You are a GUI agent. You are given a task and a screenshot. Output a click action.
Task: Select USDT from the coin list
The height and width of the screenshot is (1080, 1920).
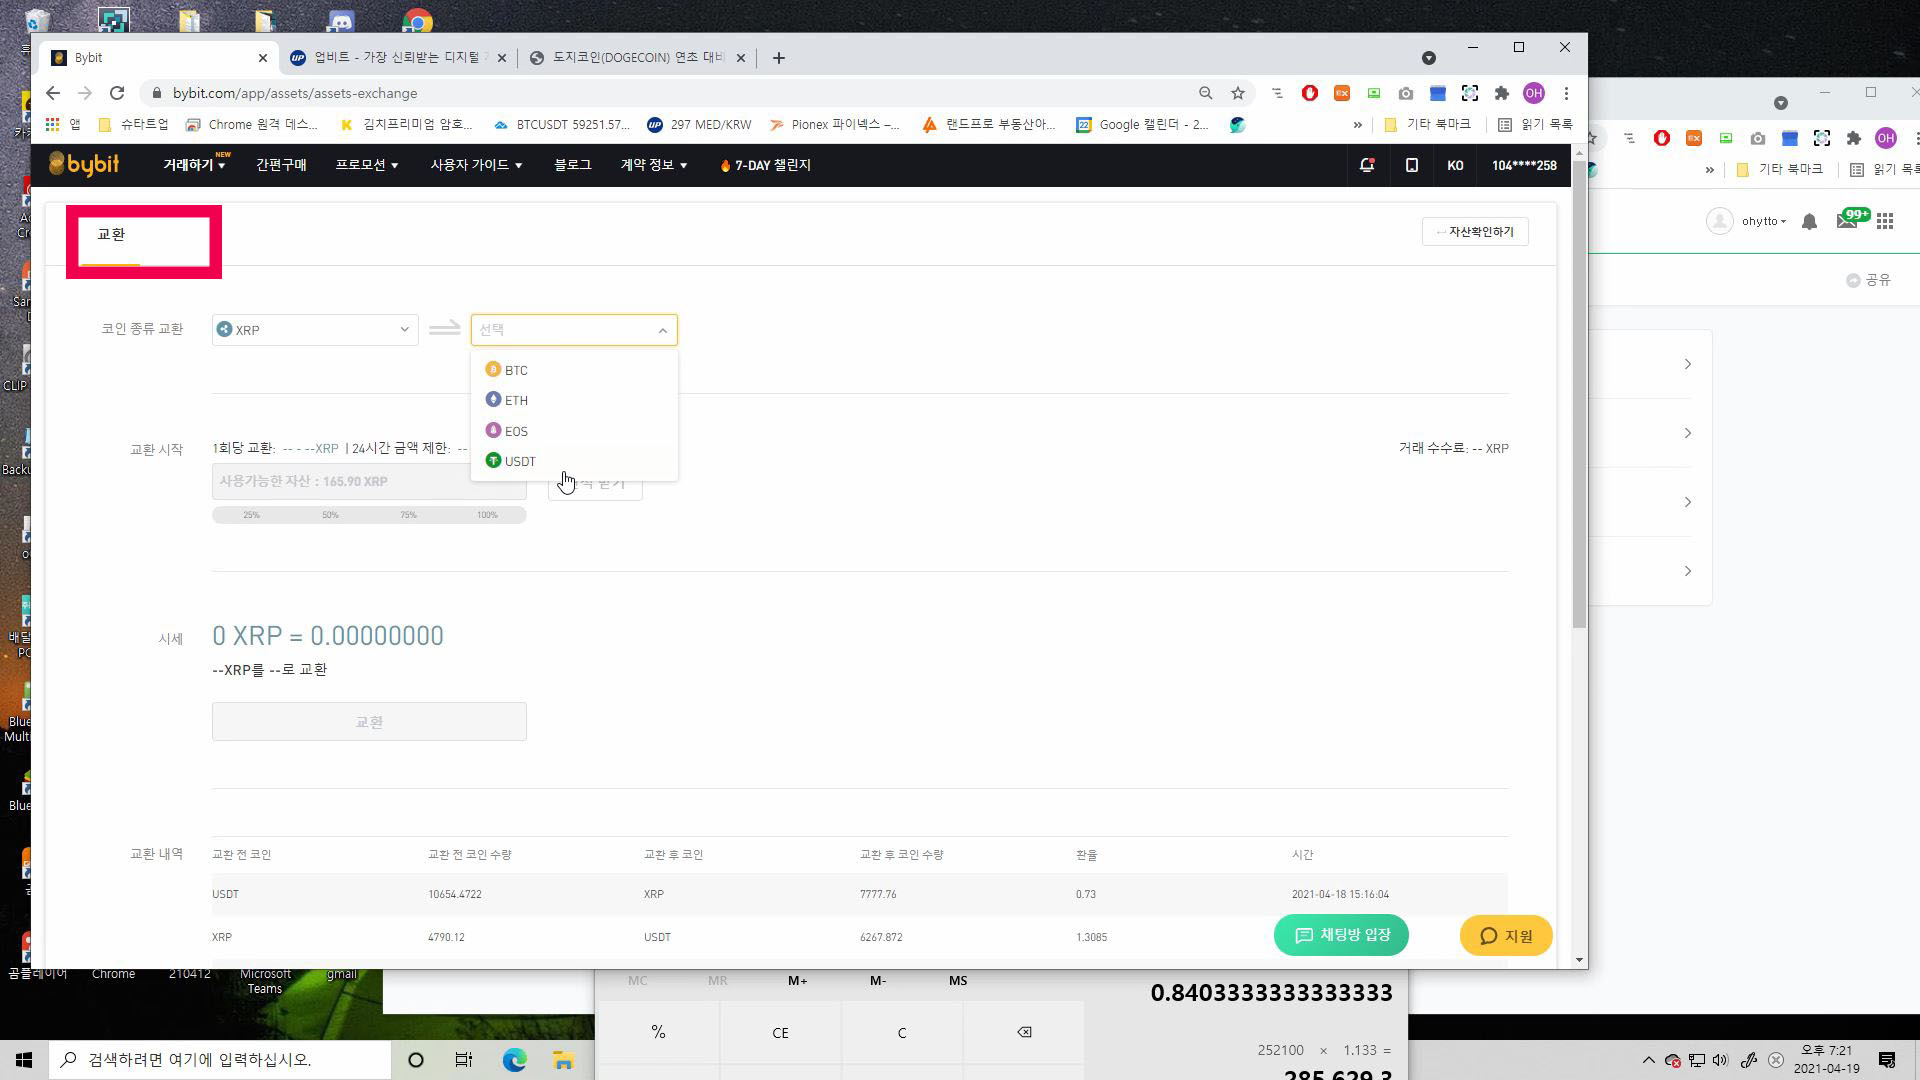(520, 461)
